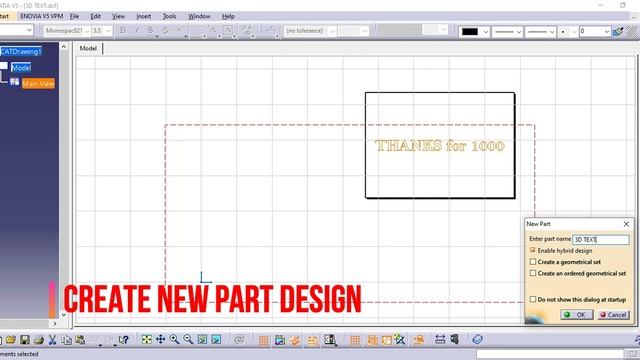The width and height of the screenshot is (640, 360).
Task: Check Do not show this dialog at startup
Action: point(533,299)
